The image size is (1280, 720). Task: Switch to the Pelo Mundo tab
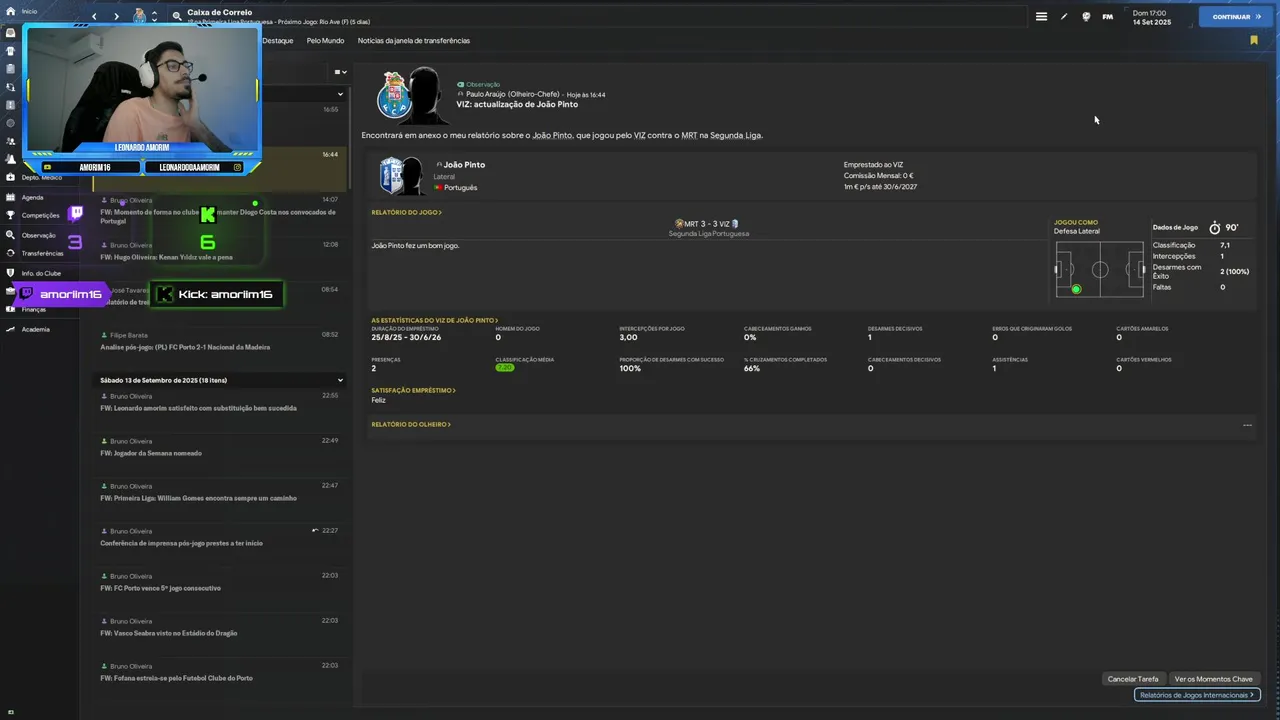click(x=325, y=41)
